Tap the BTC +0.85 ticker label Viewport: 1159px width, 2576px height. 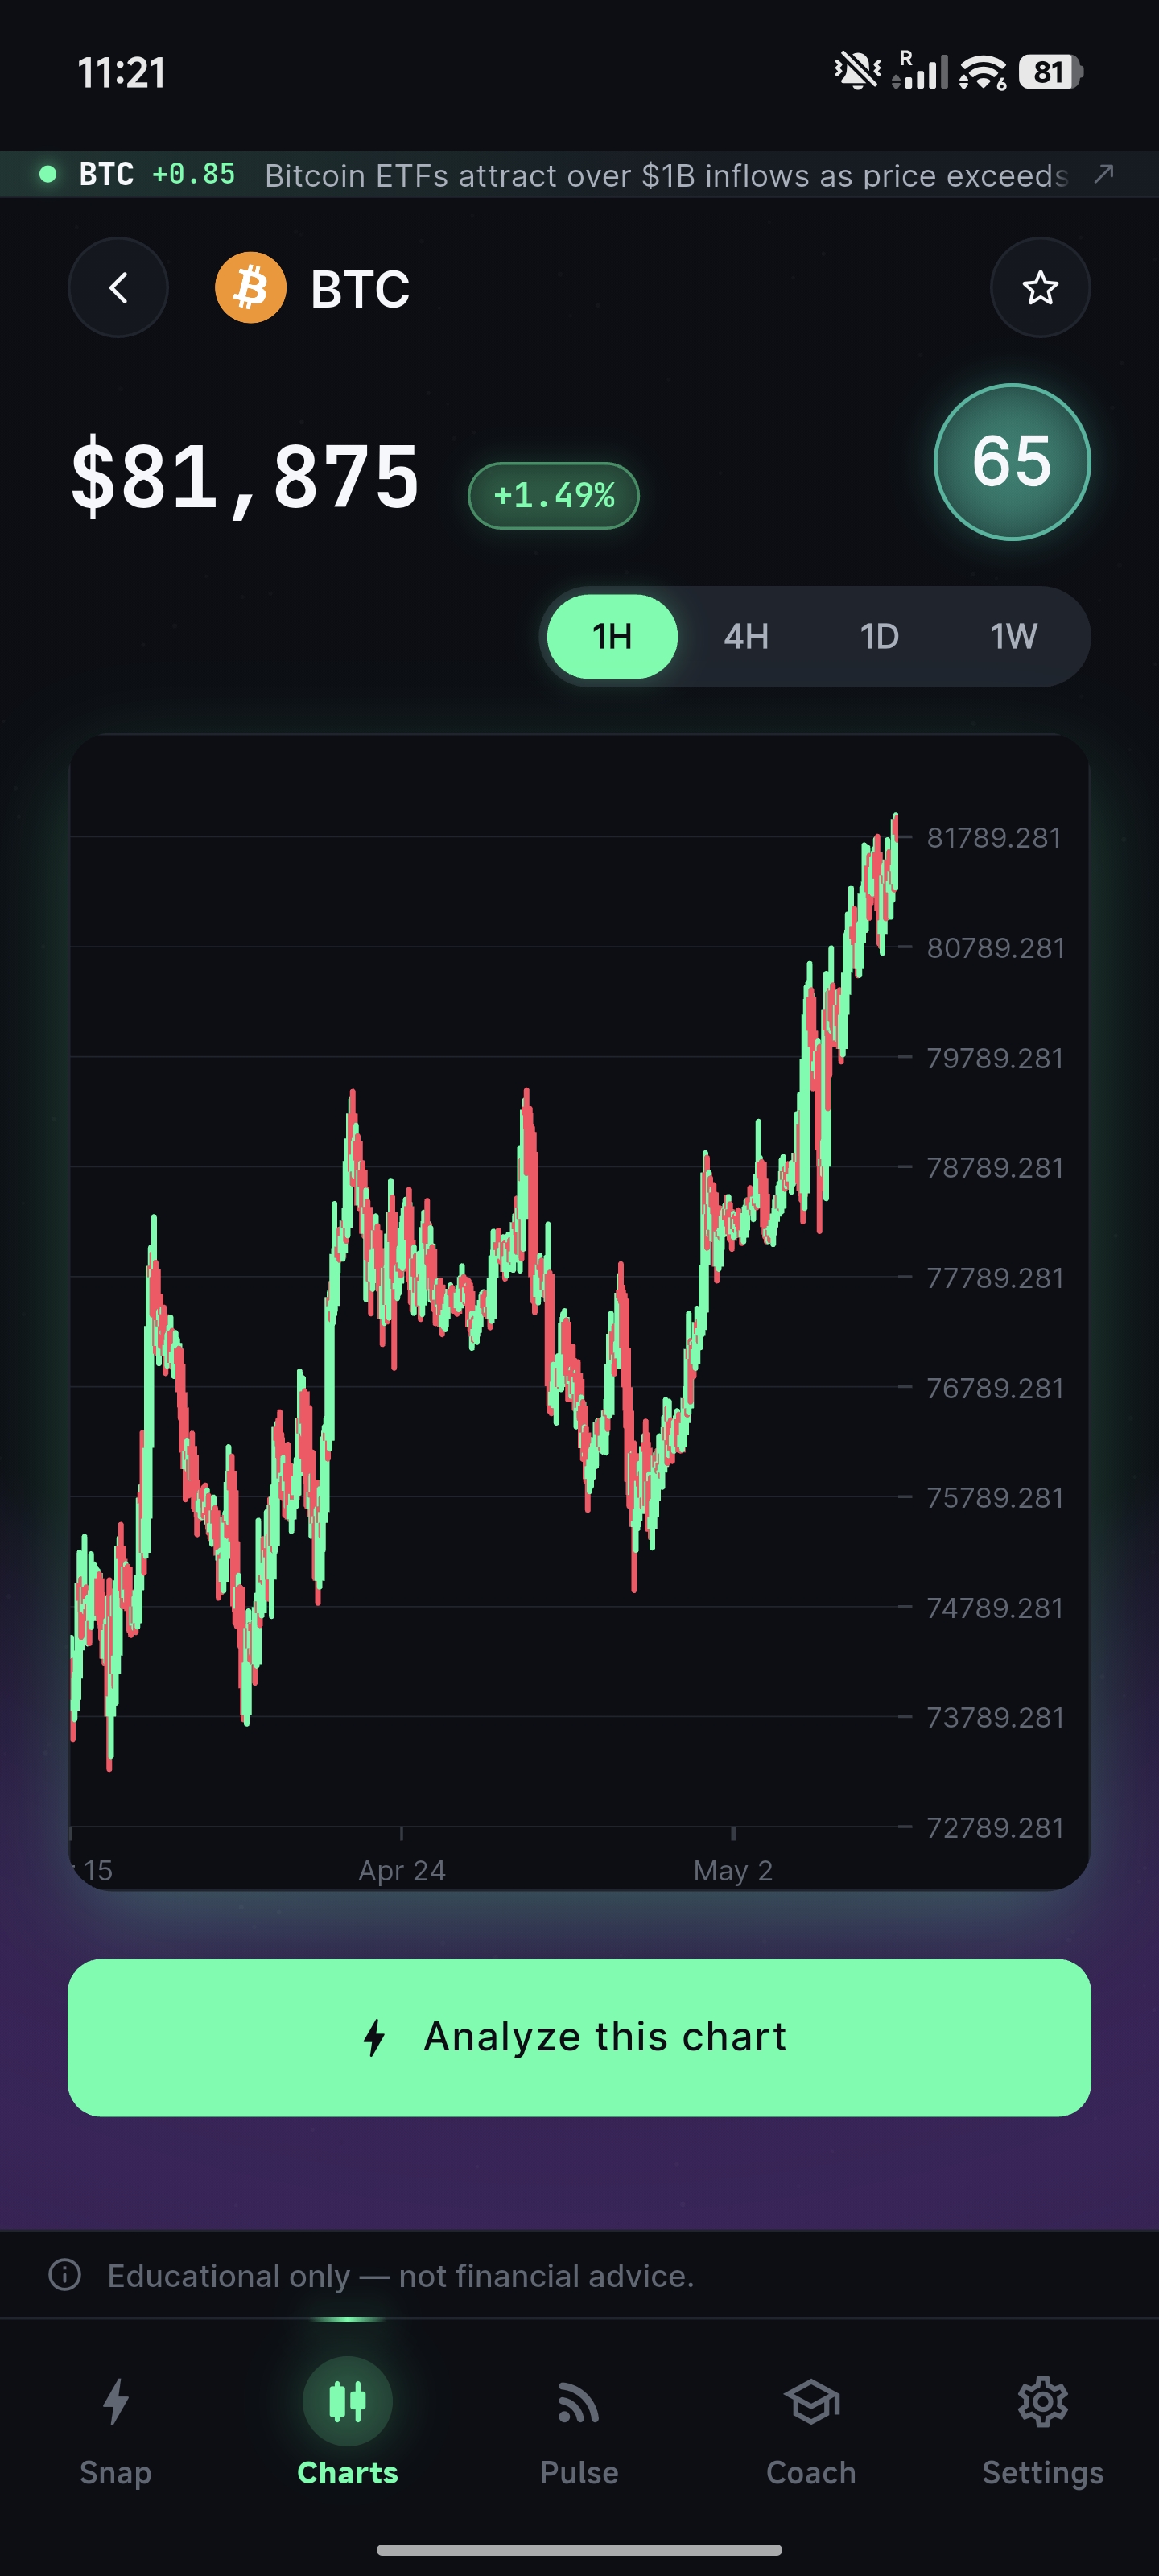tap(157, 174)
